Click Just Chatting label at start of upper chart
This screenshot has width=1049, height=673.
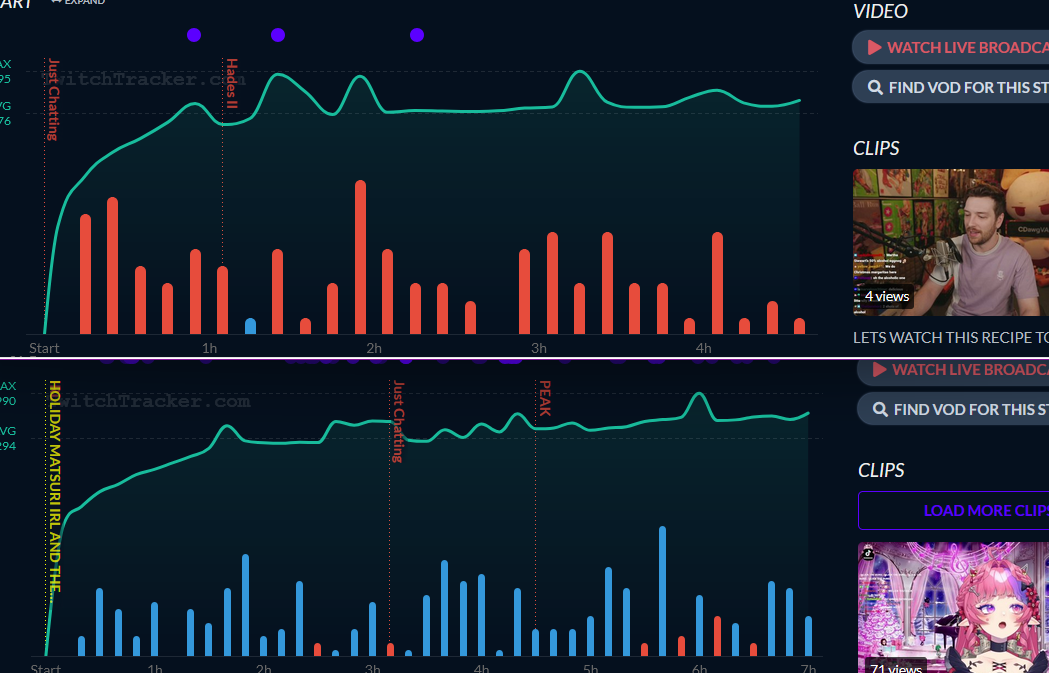[x=54, y=99]
